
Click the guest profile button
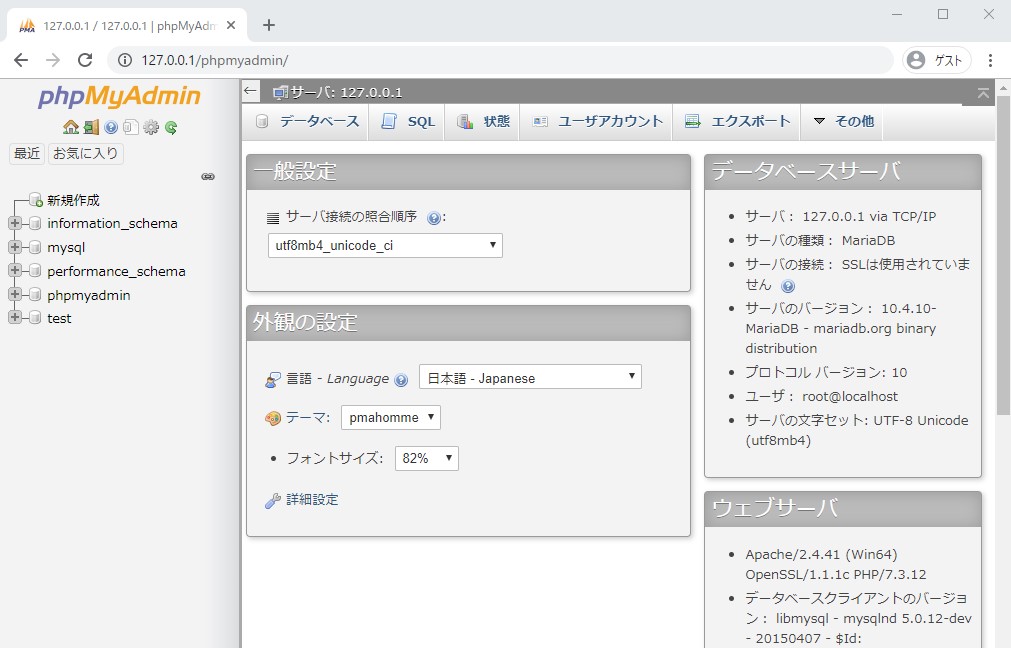936,60
